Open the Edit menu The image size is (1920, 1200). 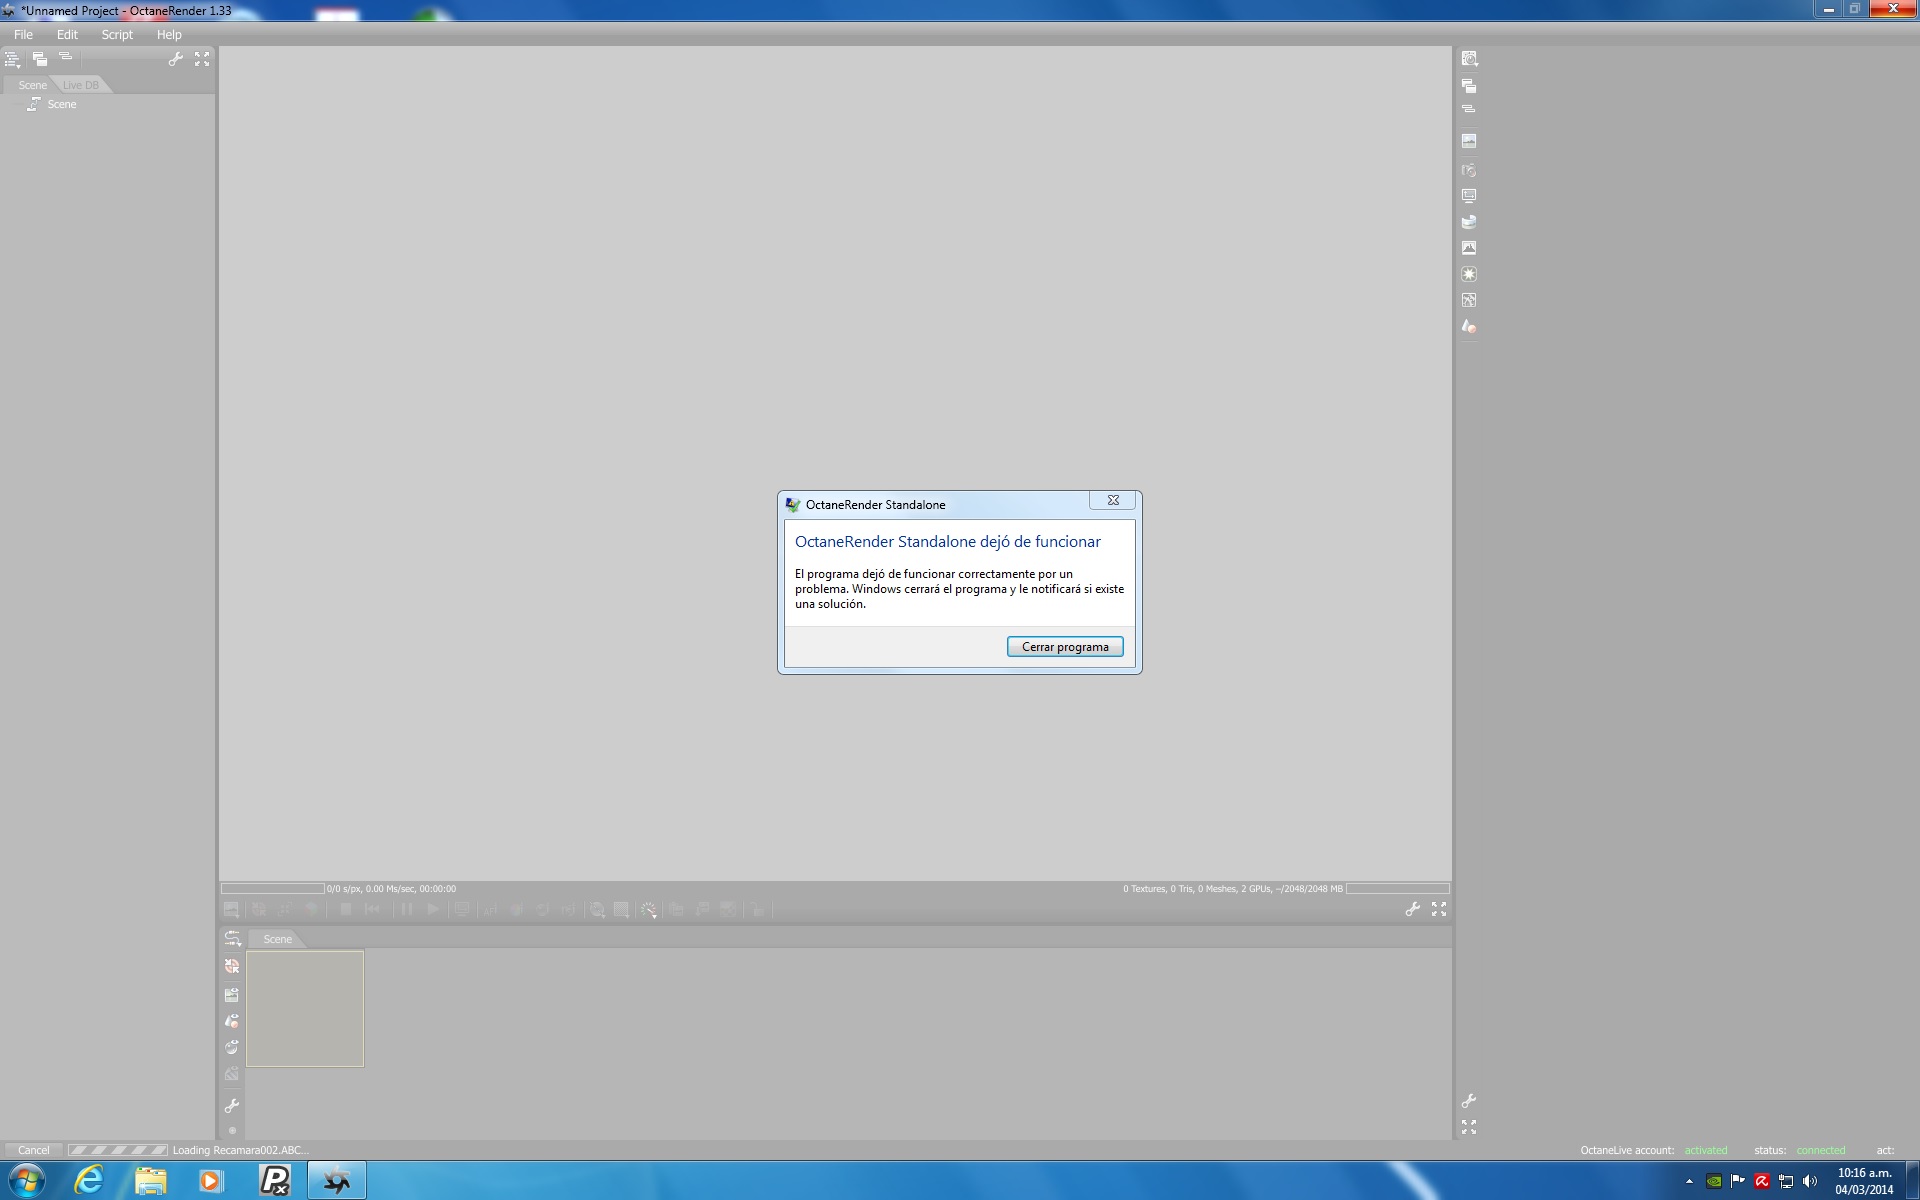[x=67, y=34]
